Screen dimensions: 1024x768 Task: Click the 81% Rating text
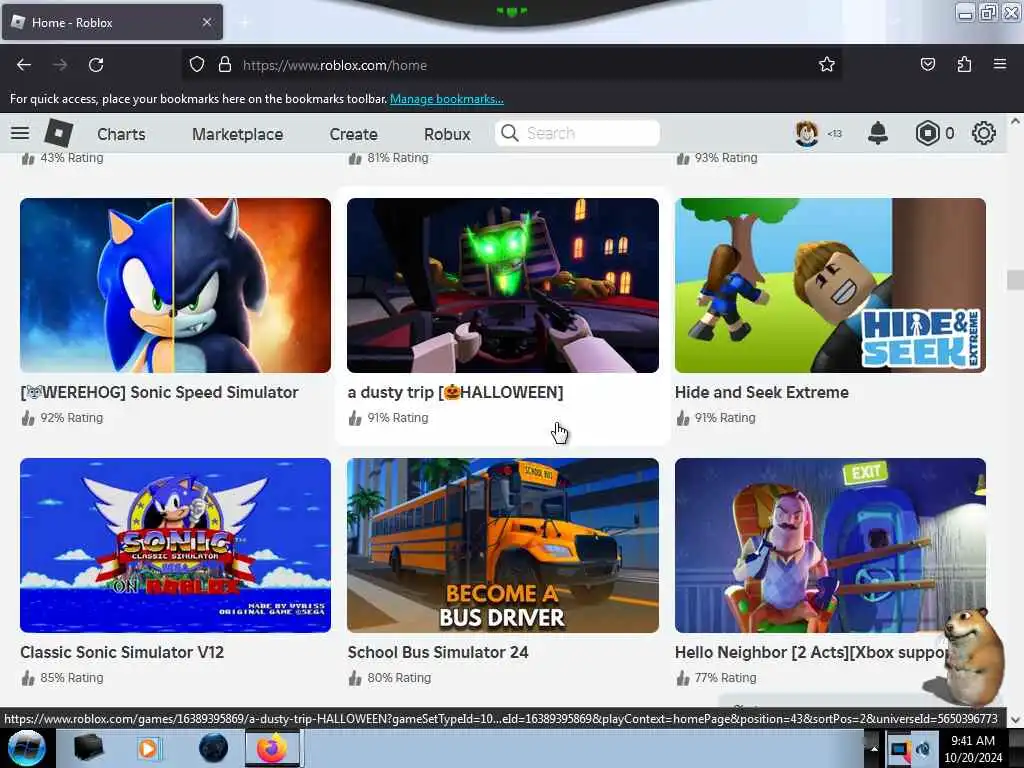click(x=398, y=157)
